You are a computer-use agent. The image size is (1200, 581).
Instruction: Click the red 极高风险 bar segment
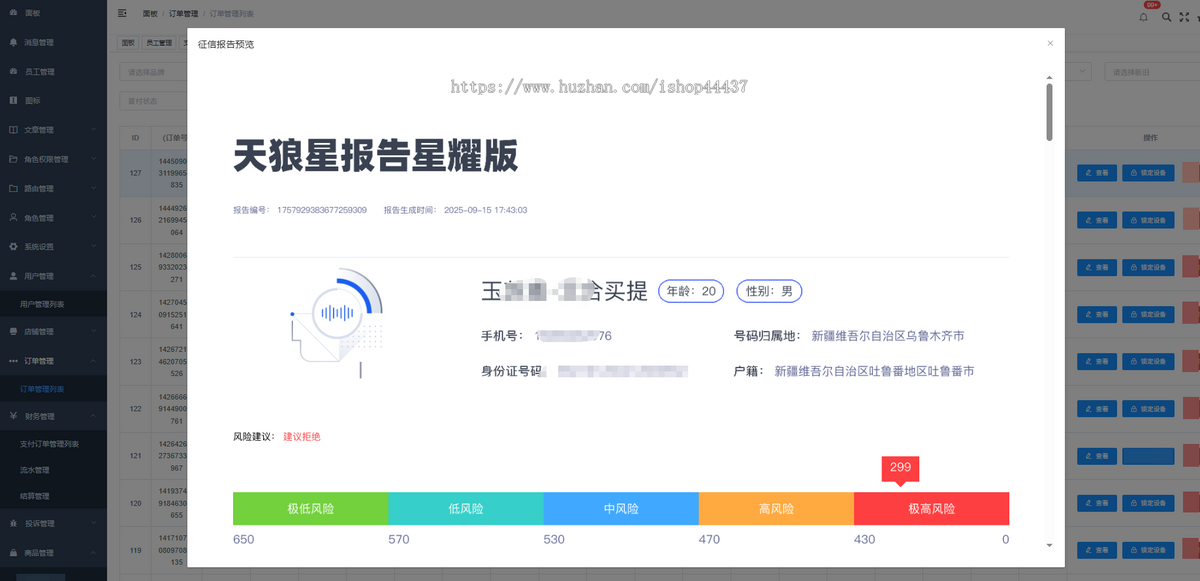[931, 508]
